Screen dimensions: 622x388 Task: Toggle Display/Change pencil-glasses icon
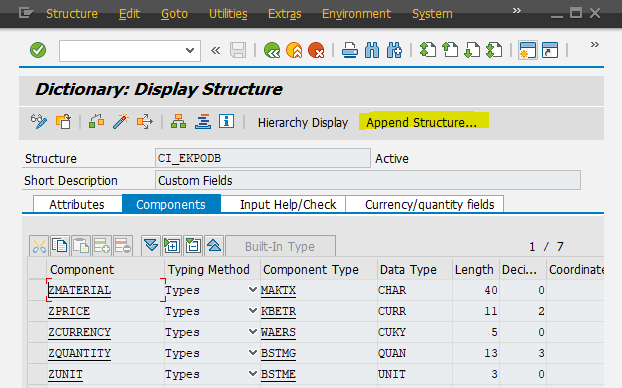coord(39,121)
